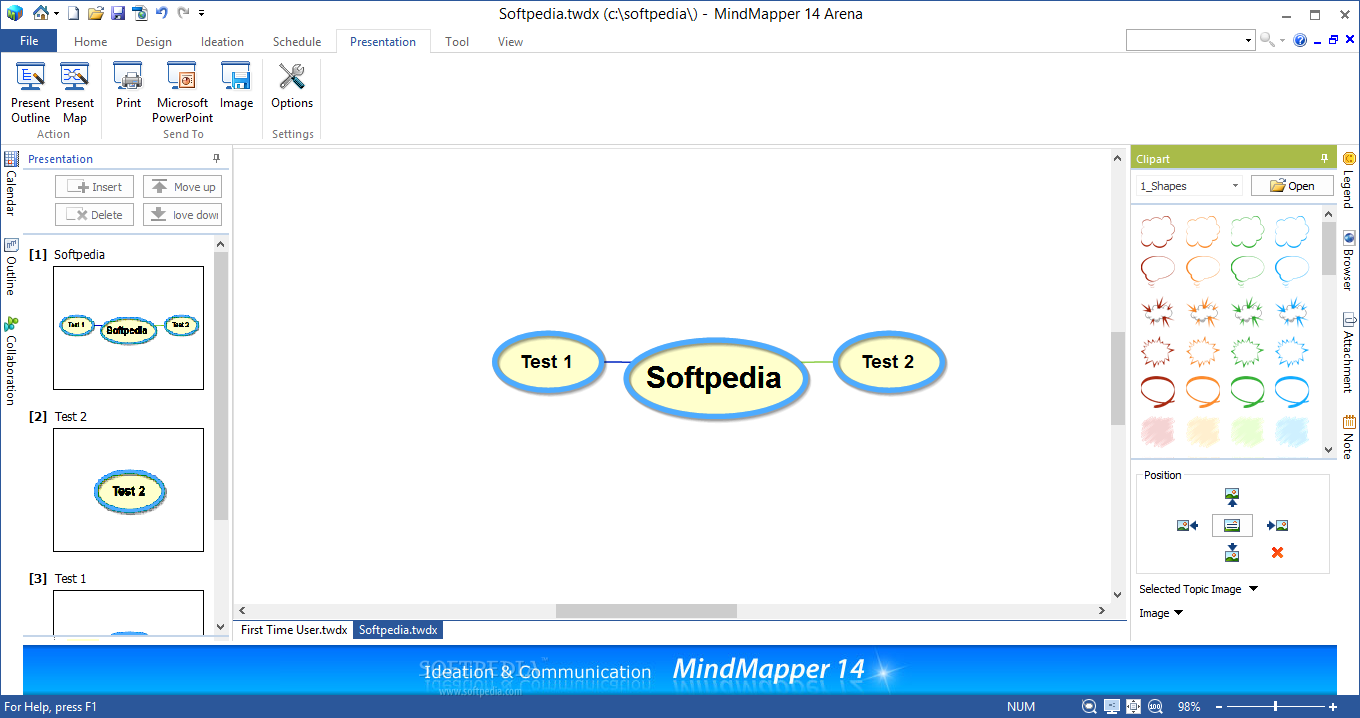The image size is (1360, 718).
Task: Place image below topic text
Action: click(1232, 552)
